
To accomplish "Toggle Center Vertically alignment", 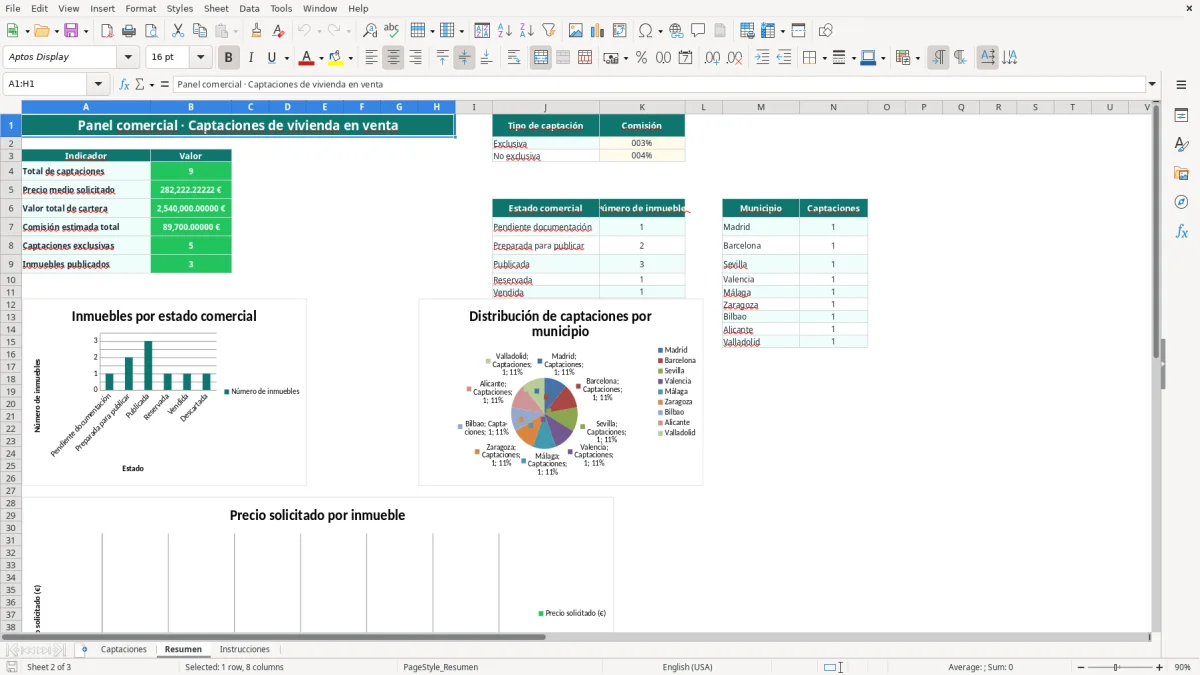I will point(464,58).
